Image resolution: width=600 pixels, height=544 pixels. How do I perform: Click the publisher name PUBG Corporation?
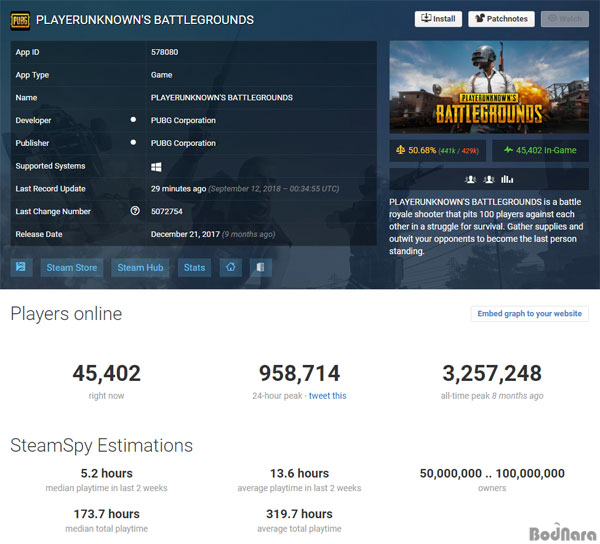(x=183, y=143)
